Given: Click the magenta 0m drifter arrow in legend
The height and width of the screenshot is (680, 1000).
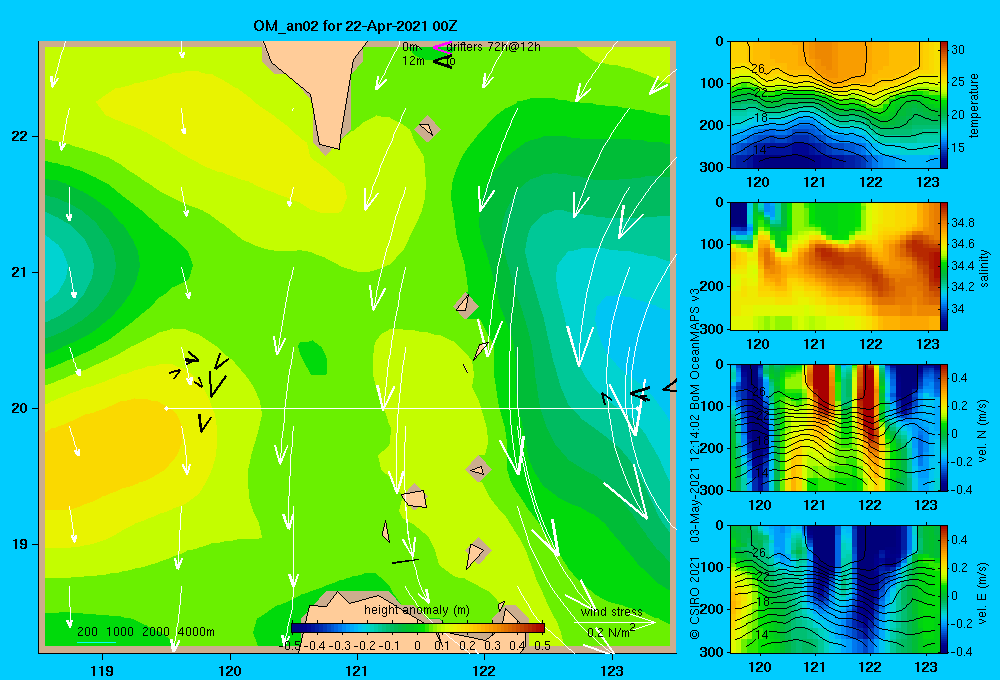Looking at the screenshot, I should [441, 47].
